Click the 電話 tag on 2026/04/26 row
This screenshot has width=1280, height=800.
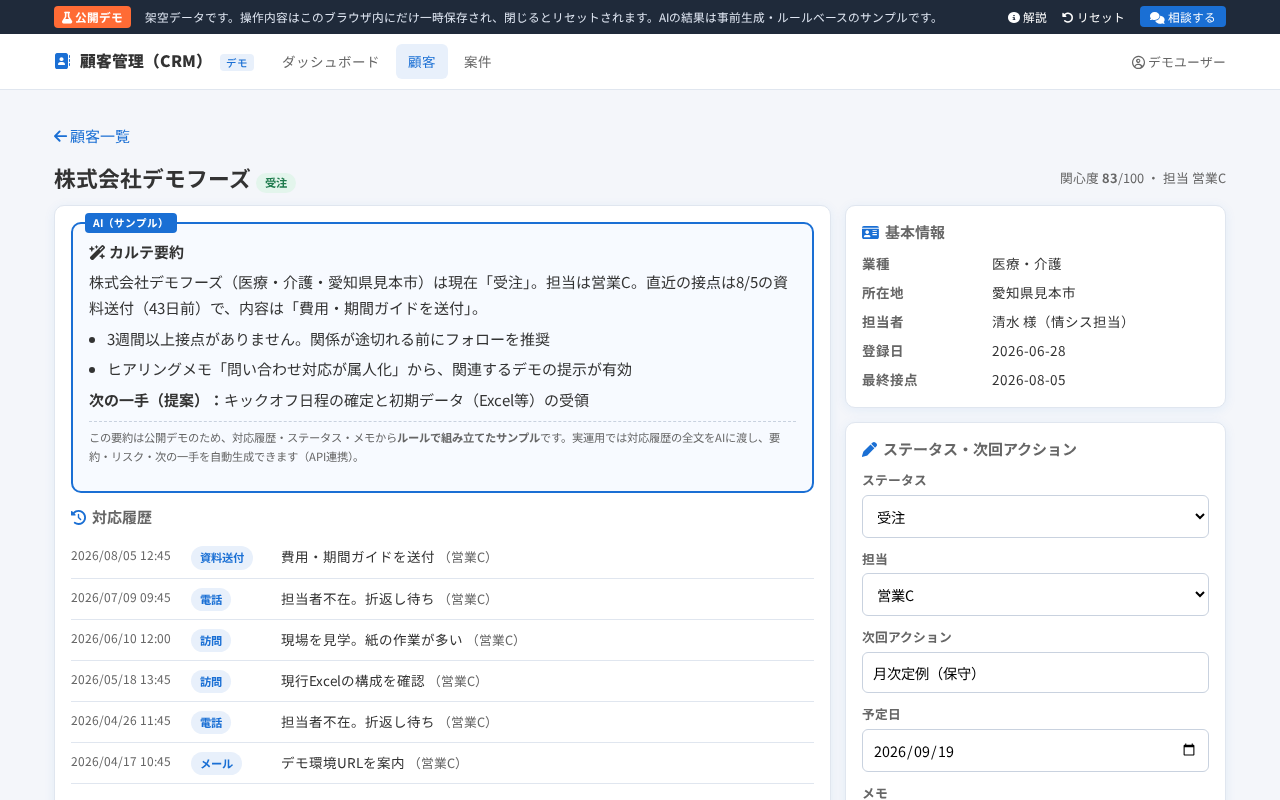pos(211,722)
